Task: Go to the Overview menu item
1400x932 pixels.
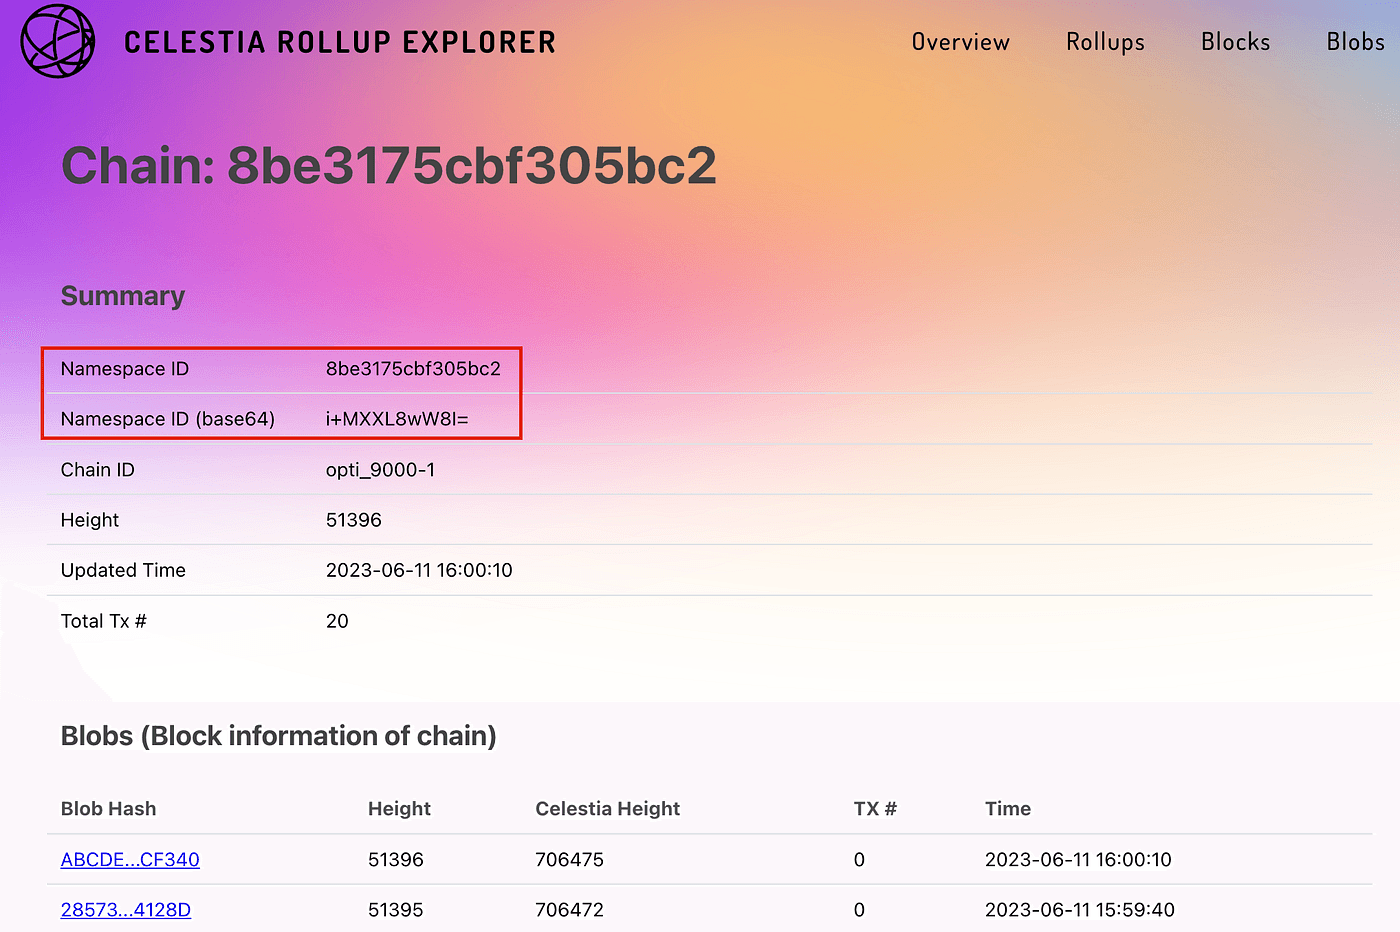Action: tap(960, 42)
